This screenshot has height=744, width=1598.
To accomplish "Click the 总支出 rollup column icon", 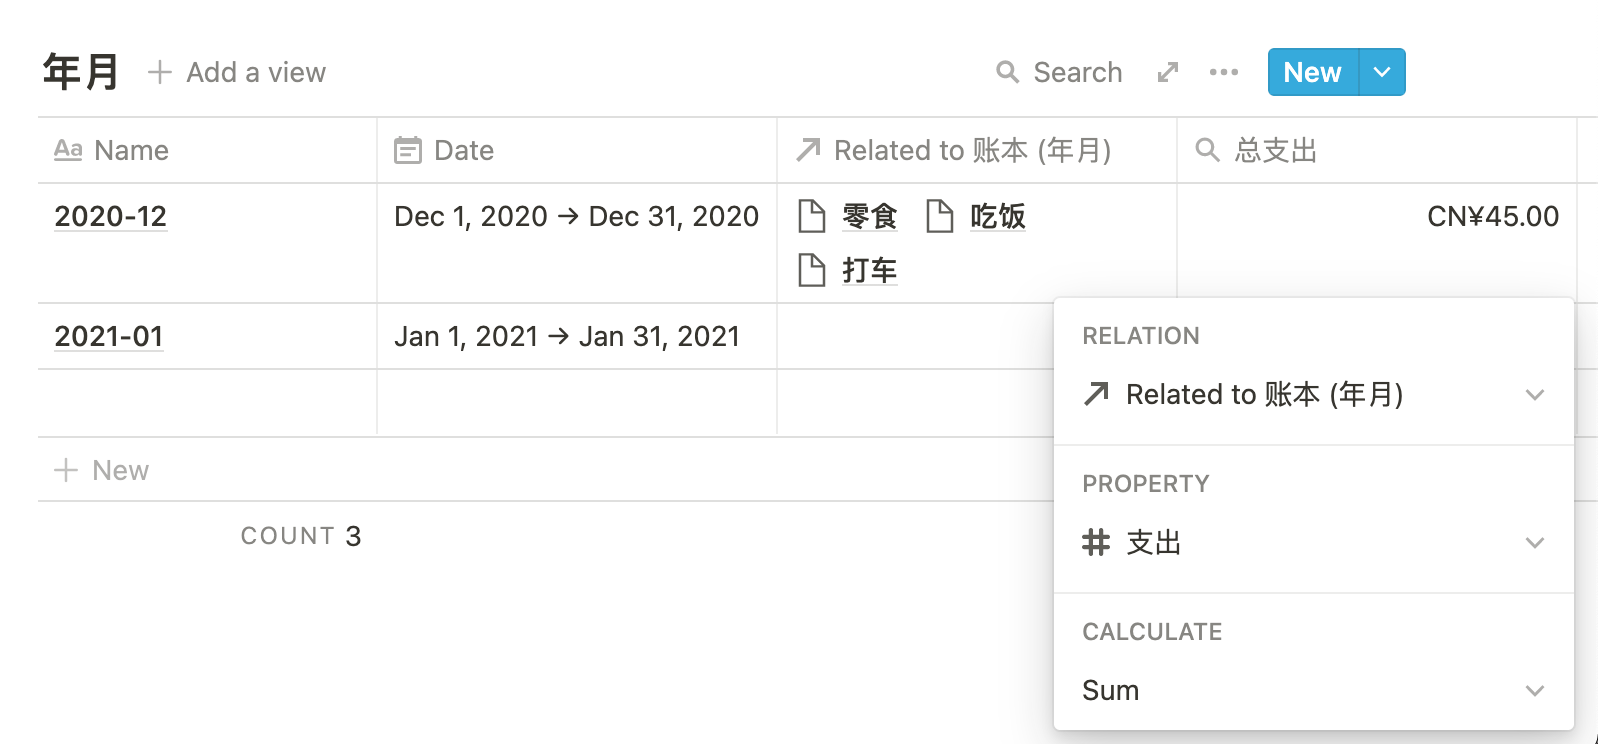I will click(1207, 150).
